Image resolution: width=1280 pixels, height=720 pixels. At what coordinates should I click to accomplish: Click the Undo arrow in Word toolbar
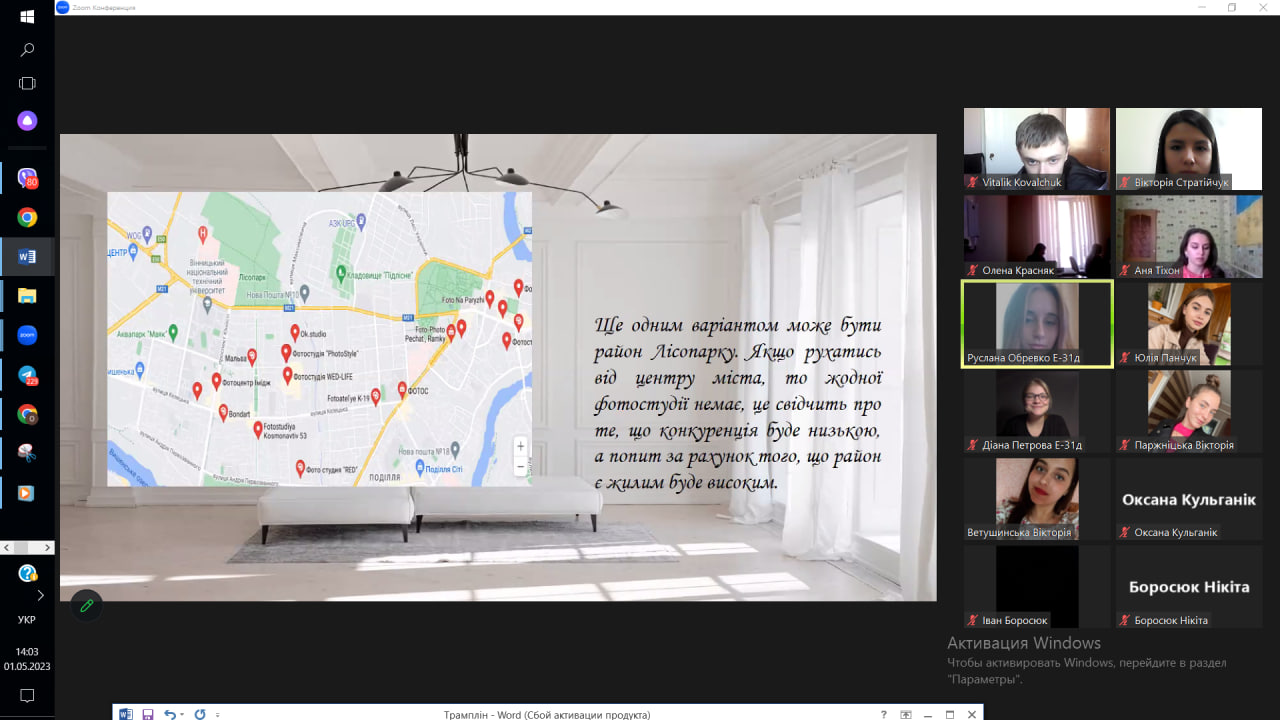[169, 715]
